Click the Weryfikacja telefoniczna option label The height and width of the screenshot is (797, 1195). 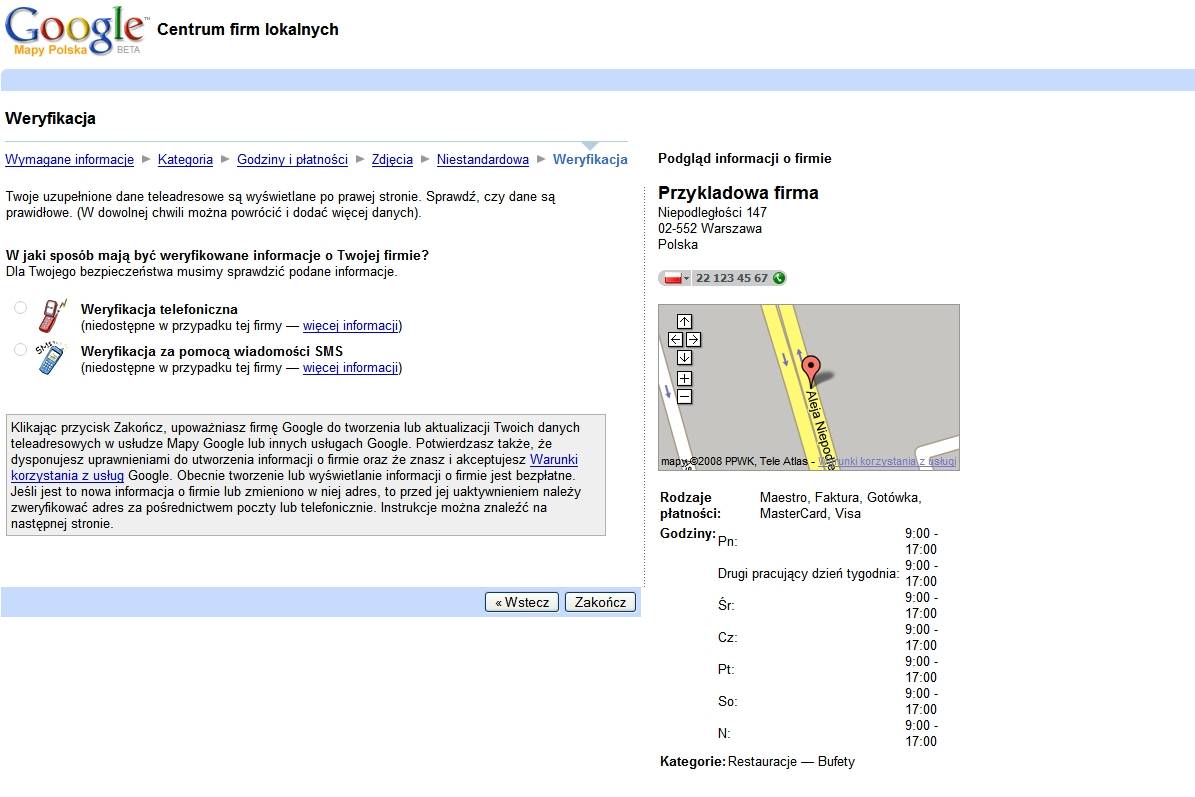tap(159, 309)
